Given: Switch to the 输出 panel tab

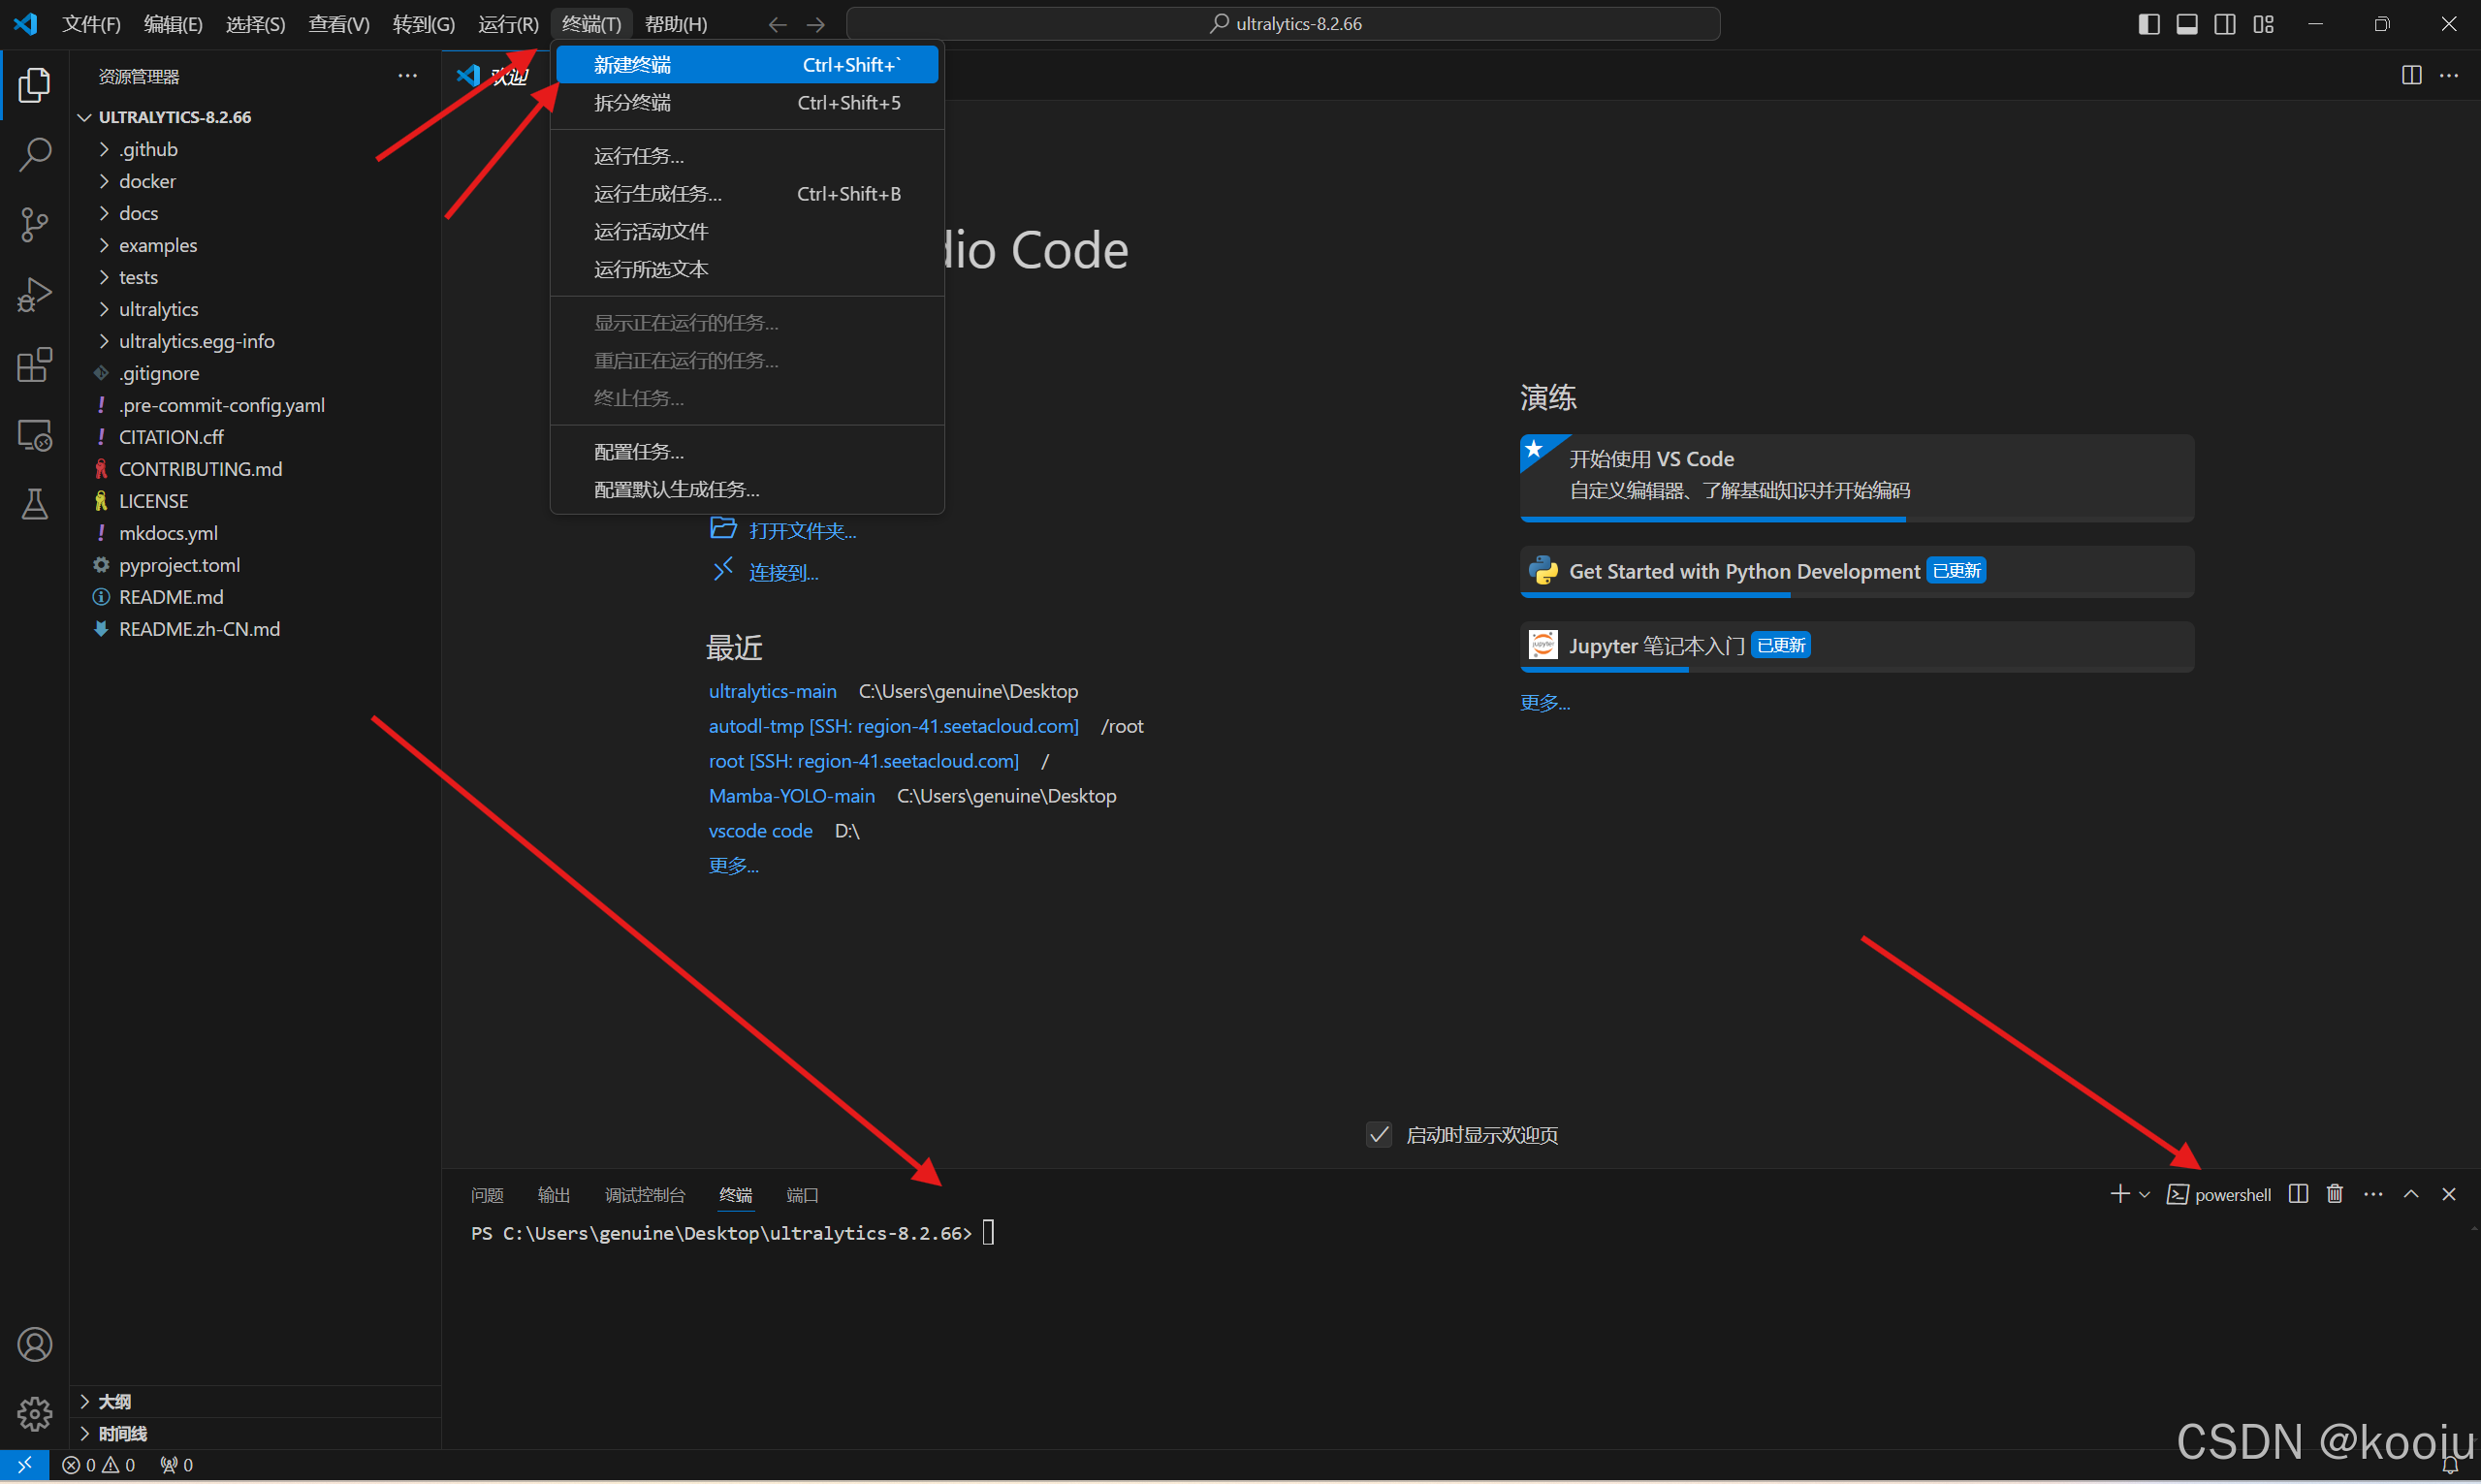Looking at the screenshot, I should tap(553, 1195).
